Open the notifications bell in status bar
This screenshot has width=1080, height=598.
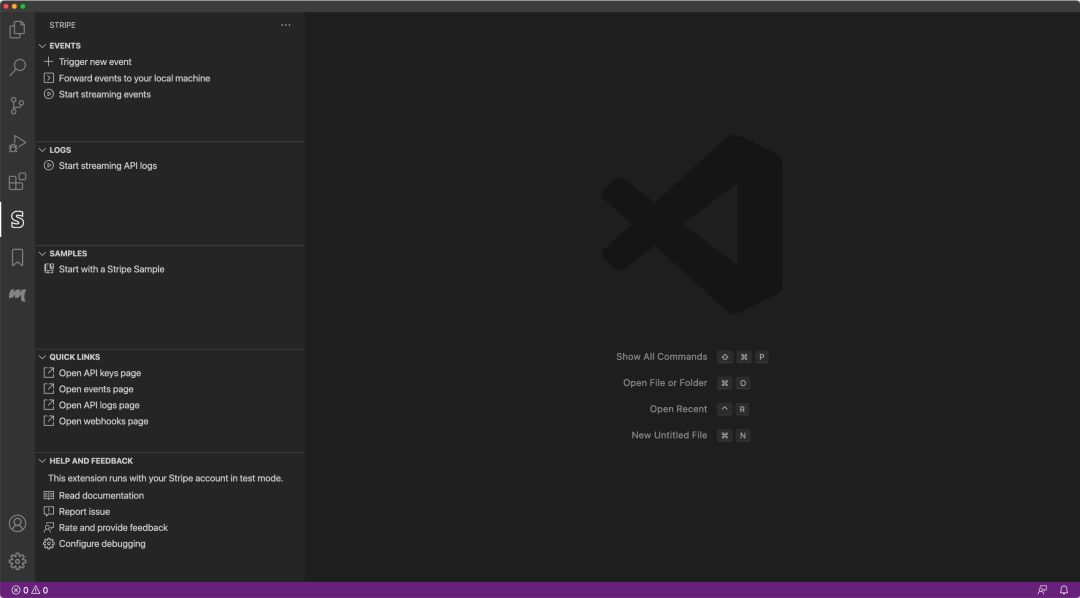(1063, 590)
